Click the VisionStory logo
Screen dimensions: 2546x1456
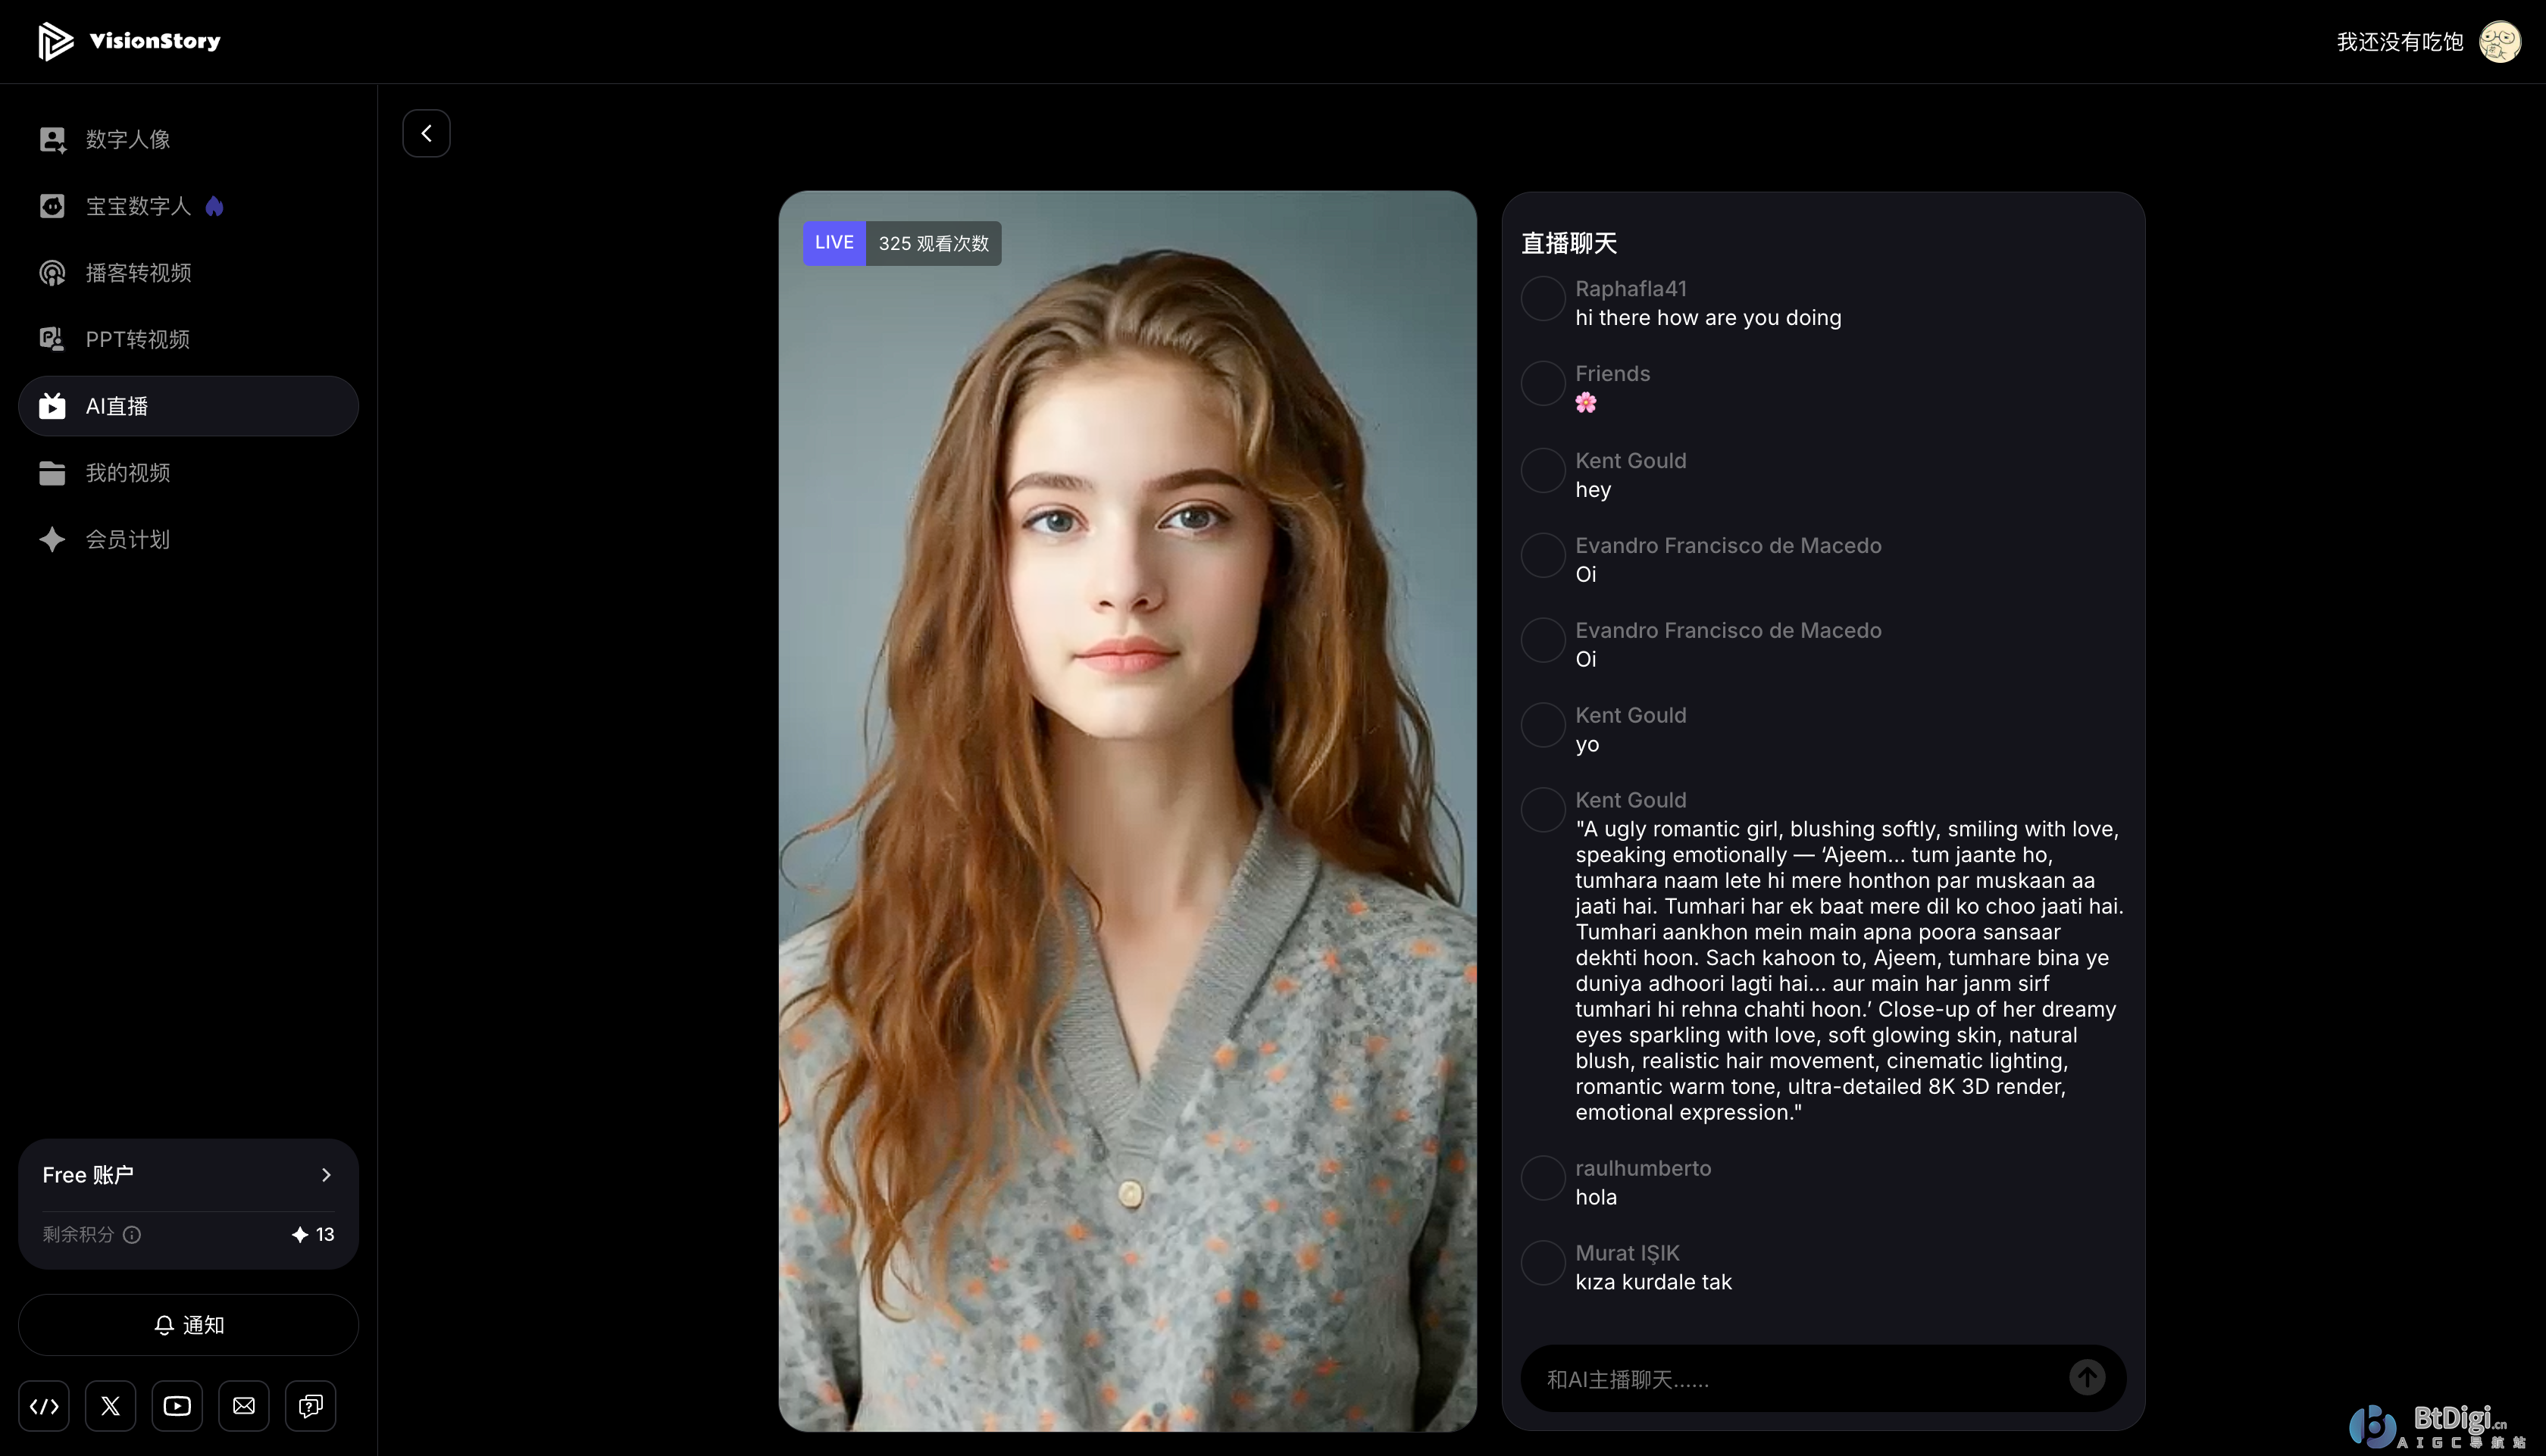[129, 41]
